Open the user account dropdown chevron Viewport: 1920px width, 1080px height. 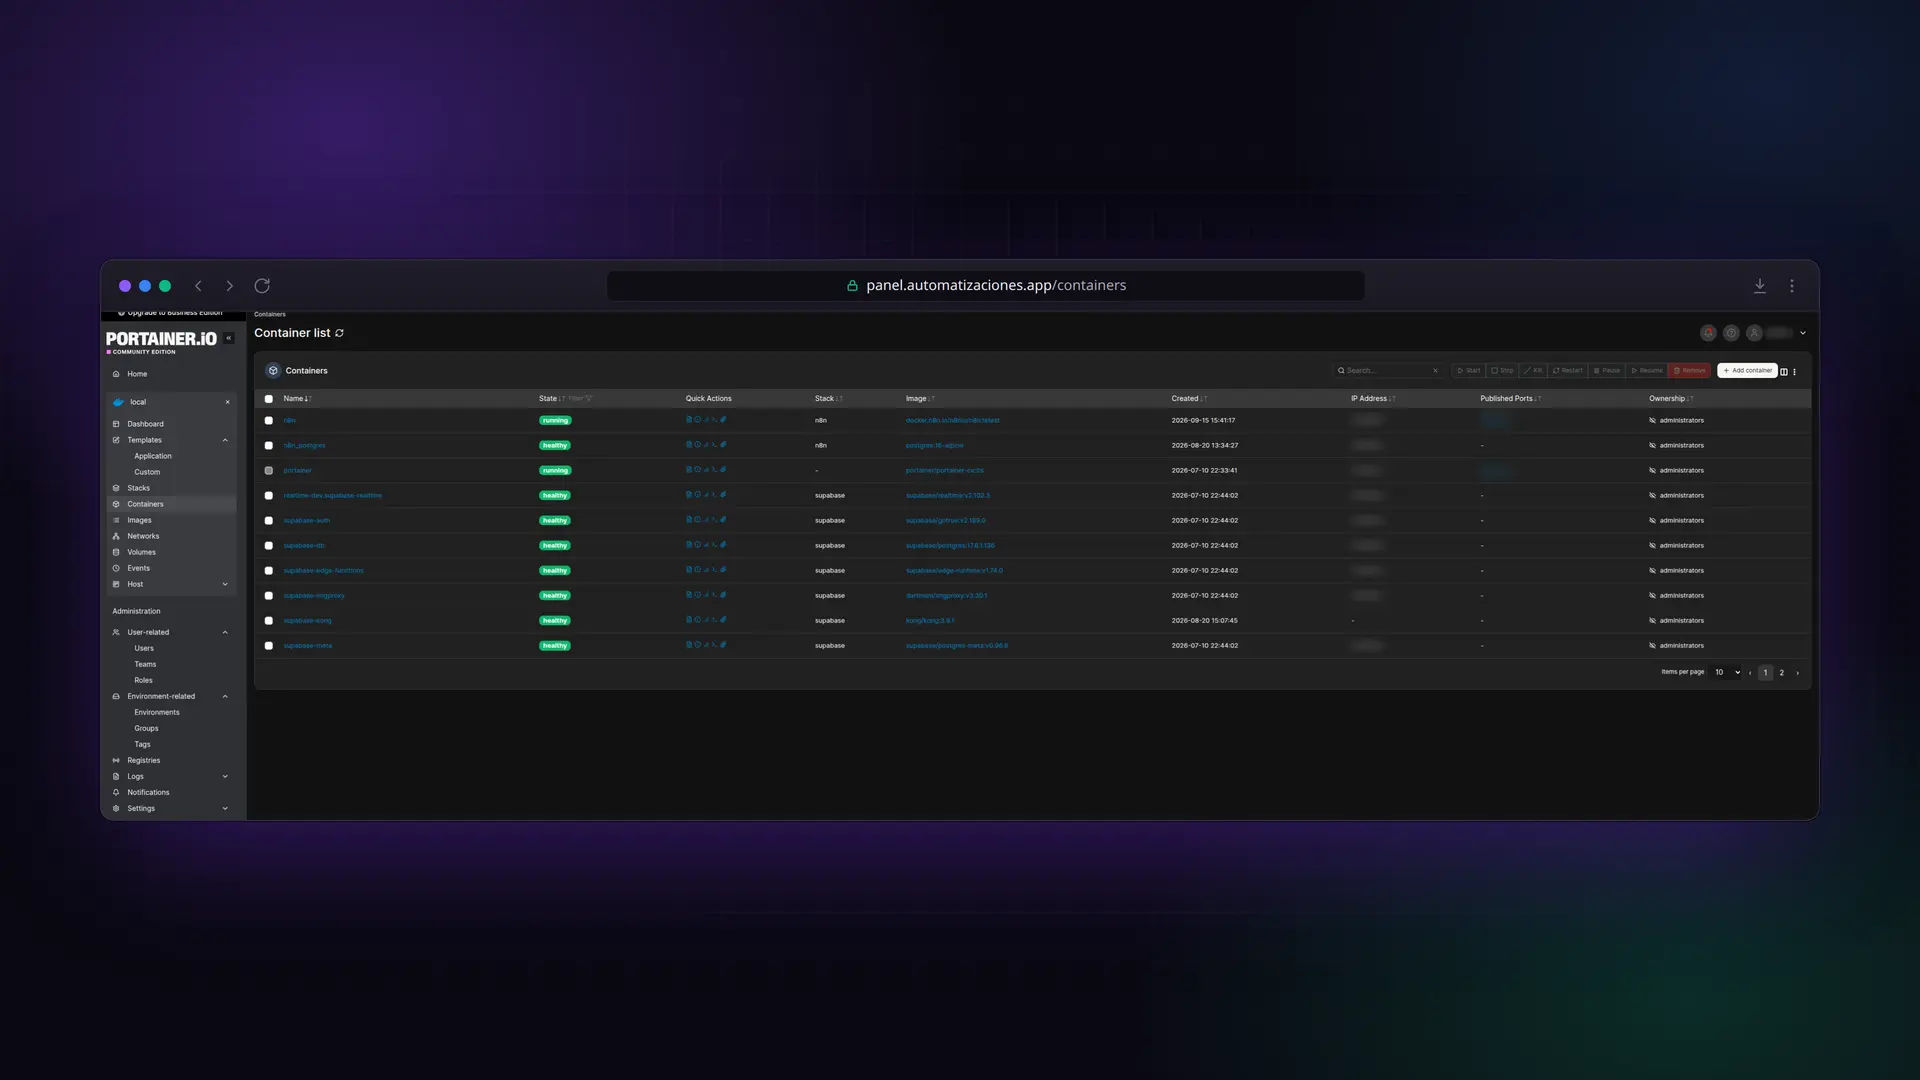(x=1803, y=333)
